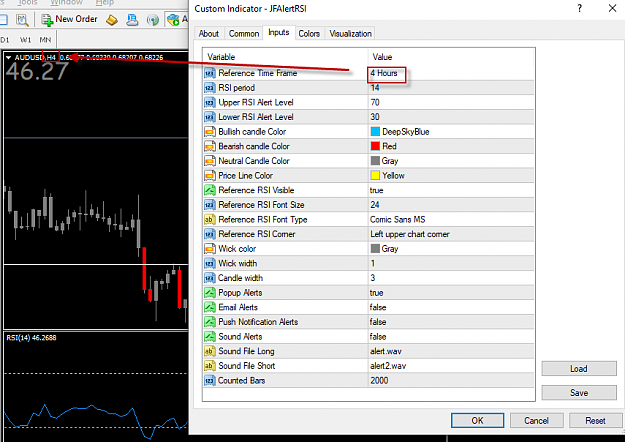The height and width of the screenshot is (442, 625).
Task: Toggle Reference RSI Visible true value
Action: [x=377, y=191]
